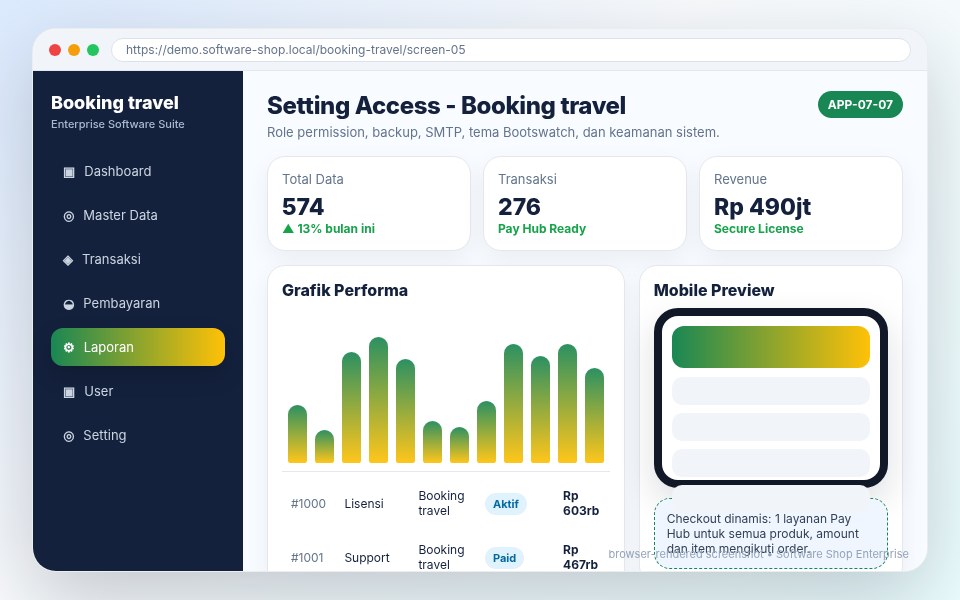Click the Dashboard square icon in sidebar
Image resolution: width=960 pixels, height=600 pixels.
point(69,172)
